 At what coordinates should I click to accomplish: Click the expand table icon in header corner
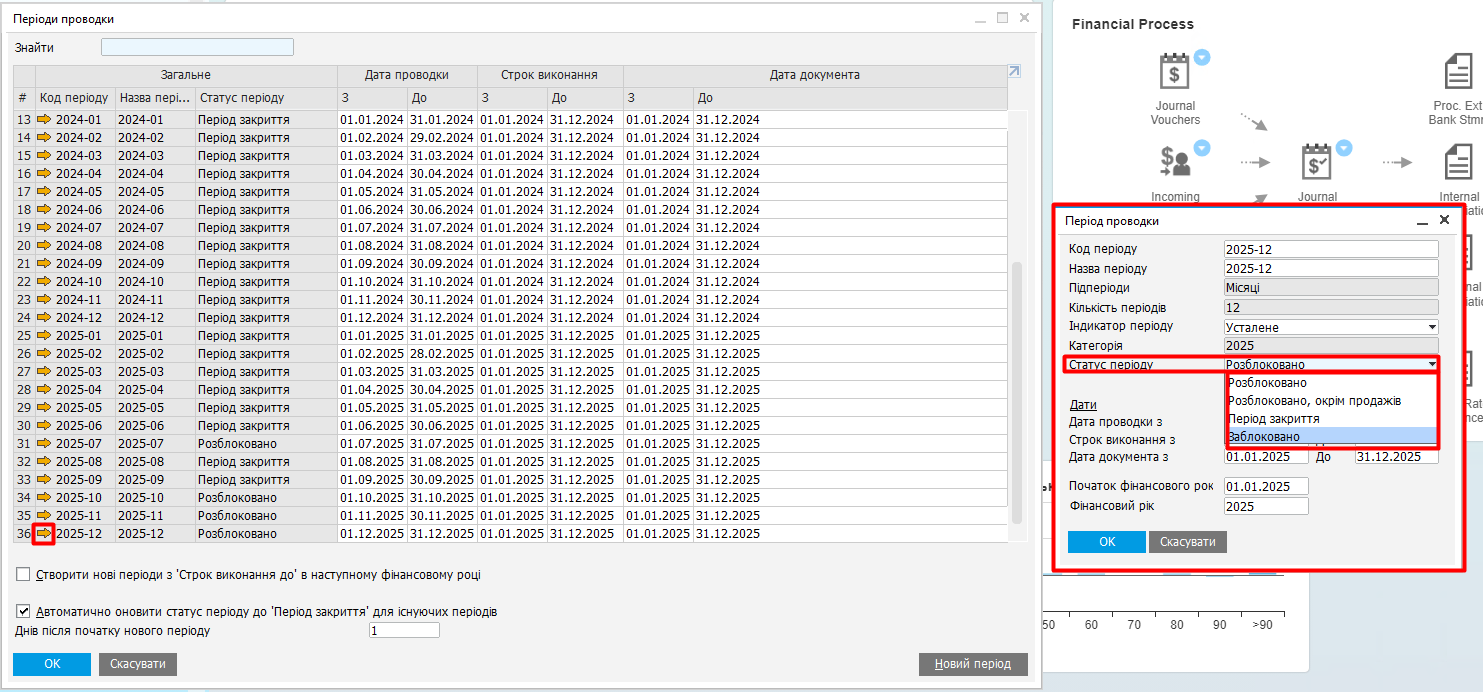tap(1014, 72)
